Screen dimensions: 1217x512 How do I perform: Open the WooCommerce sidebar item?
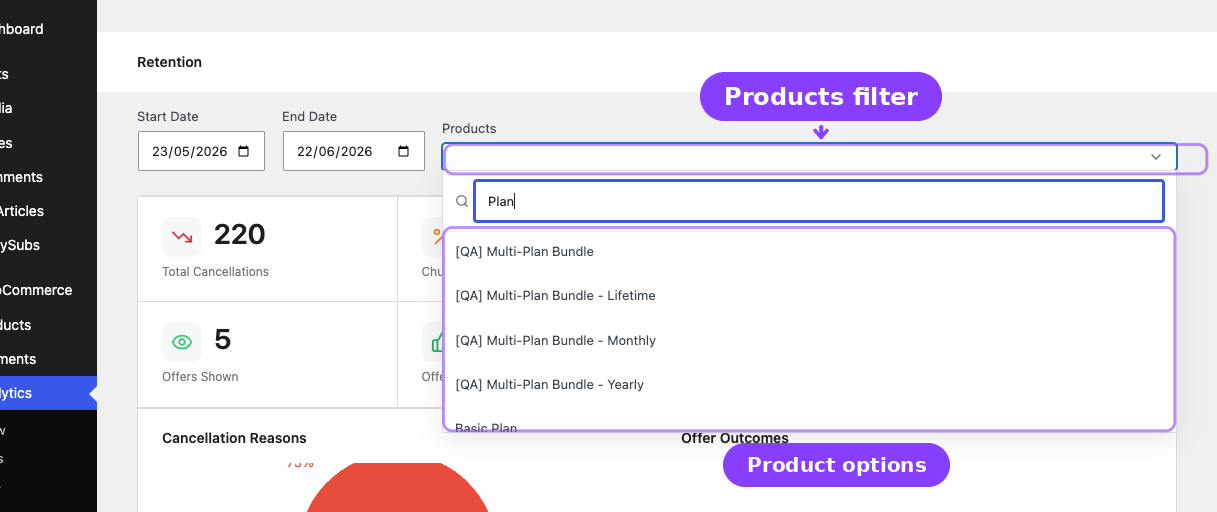click(x=48, y=290)
